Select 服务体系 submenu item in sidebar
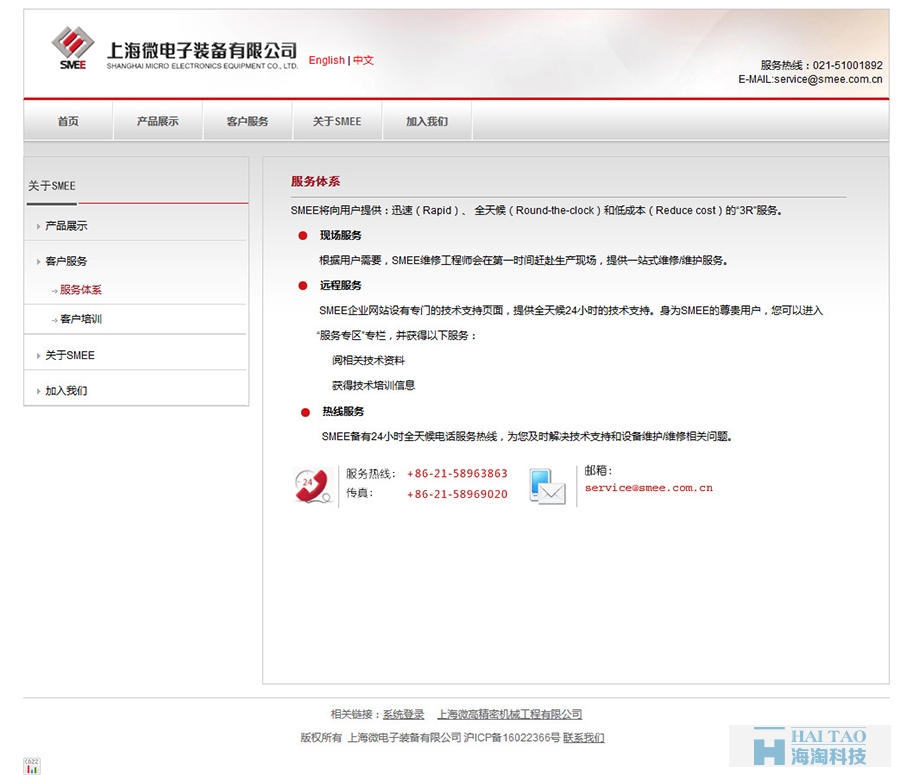This screenshot has height=775, width=900. tap(80, 290)
